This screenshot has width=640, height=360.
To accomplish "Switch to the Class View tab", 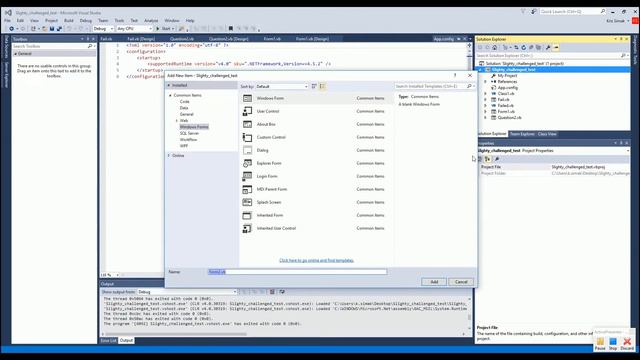I will 547,134.
